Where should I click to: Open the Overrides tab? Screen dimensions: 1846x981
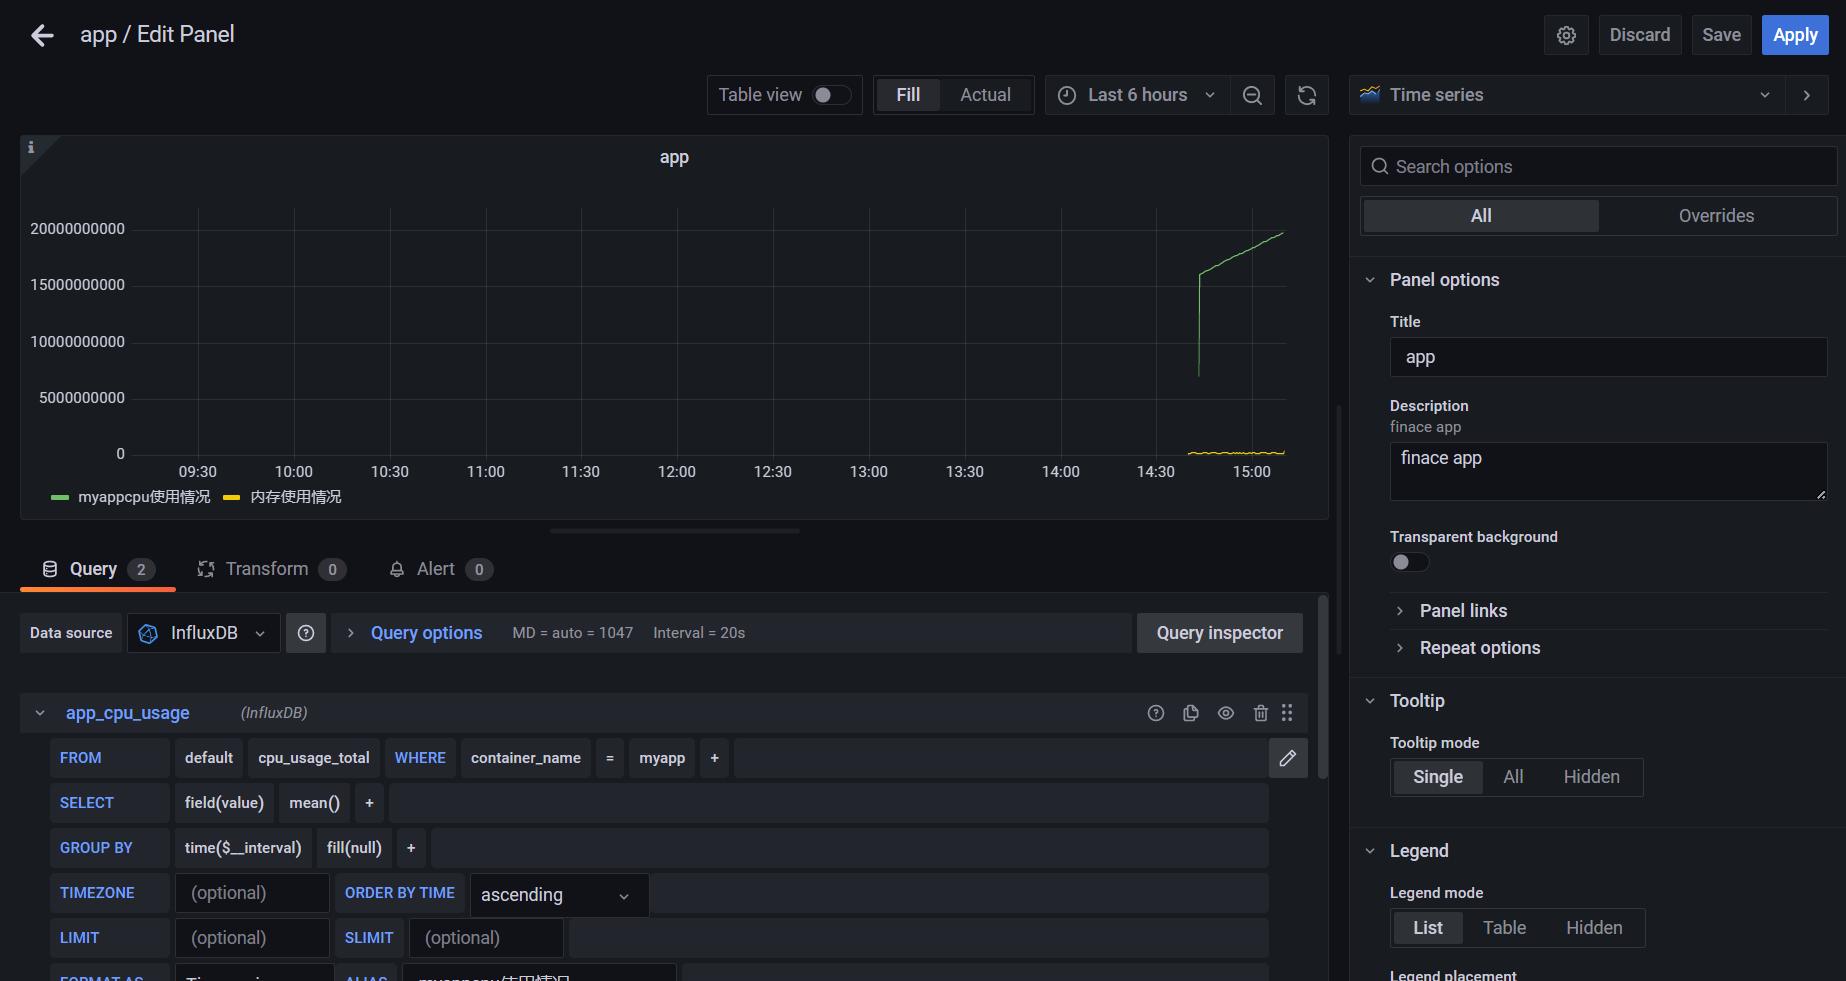1716,216
